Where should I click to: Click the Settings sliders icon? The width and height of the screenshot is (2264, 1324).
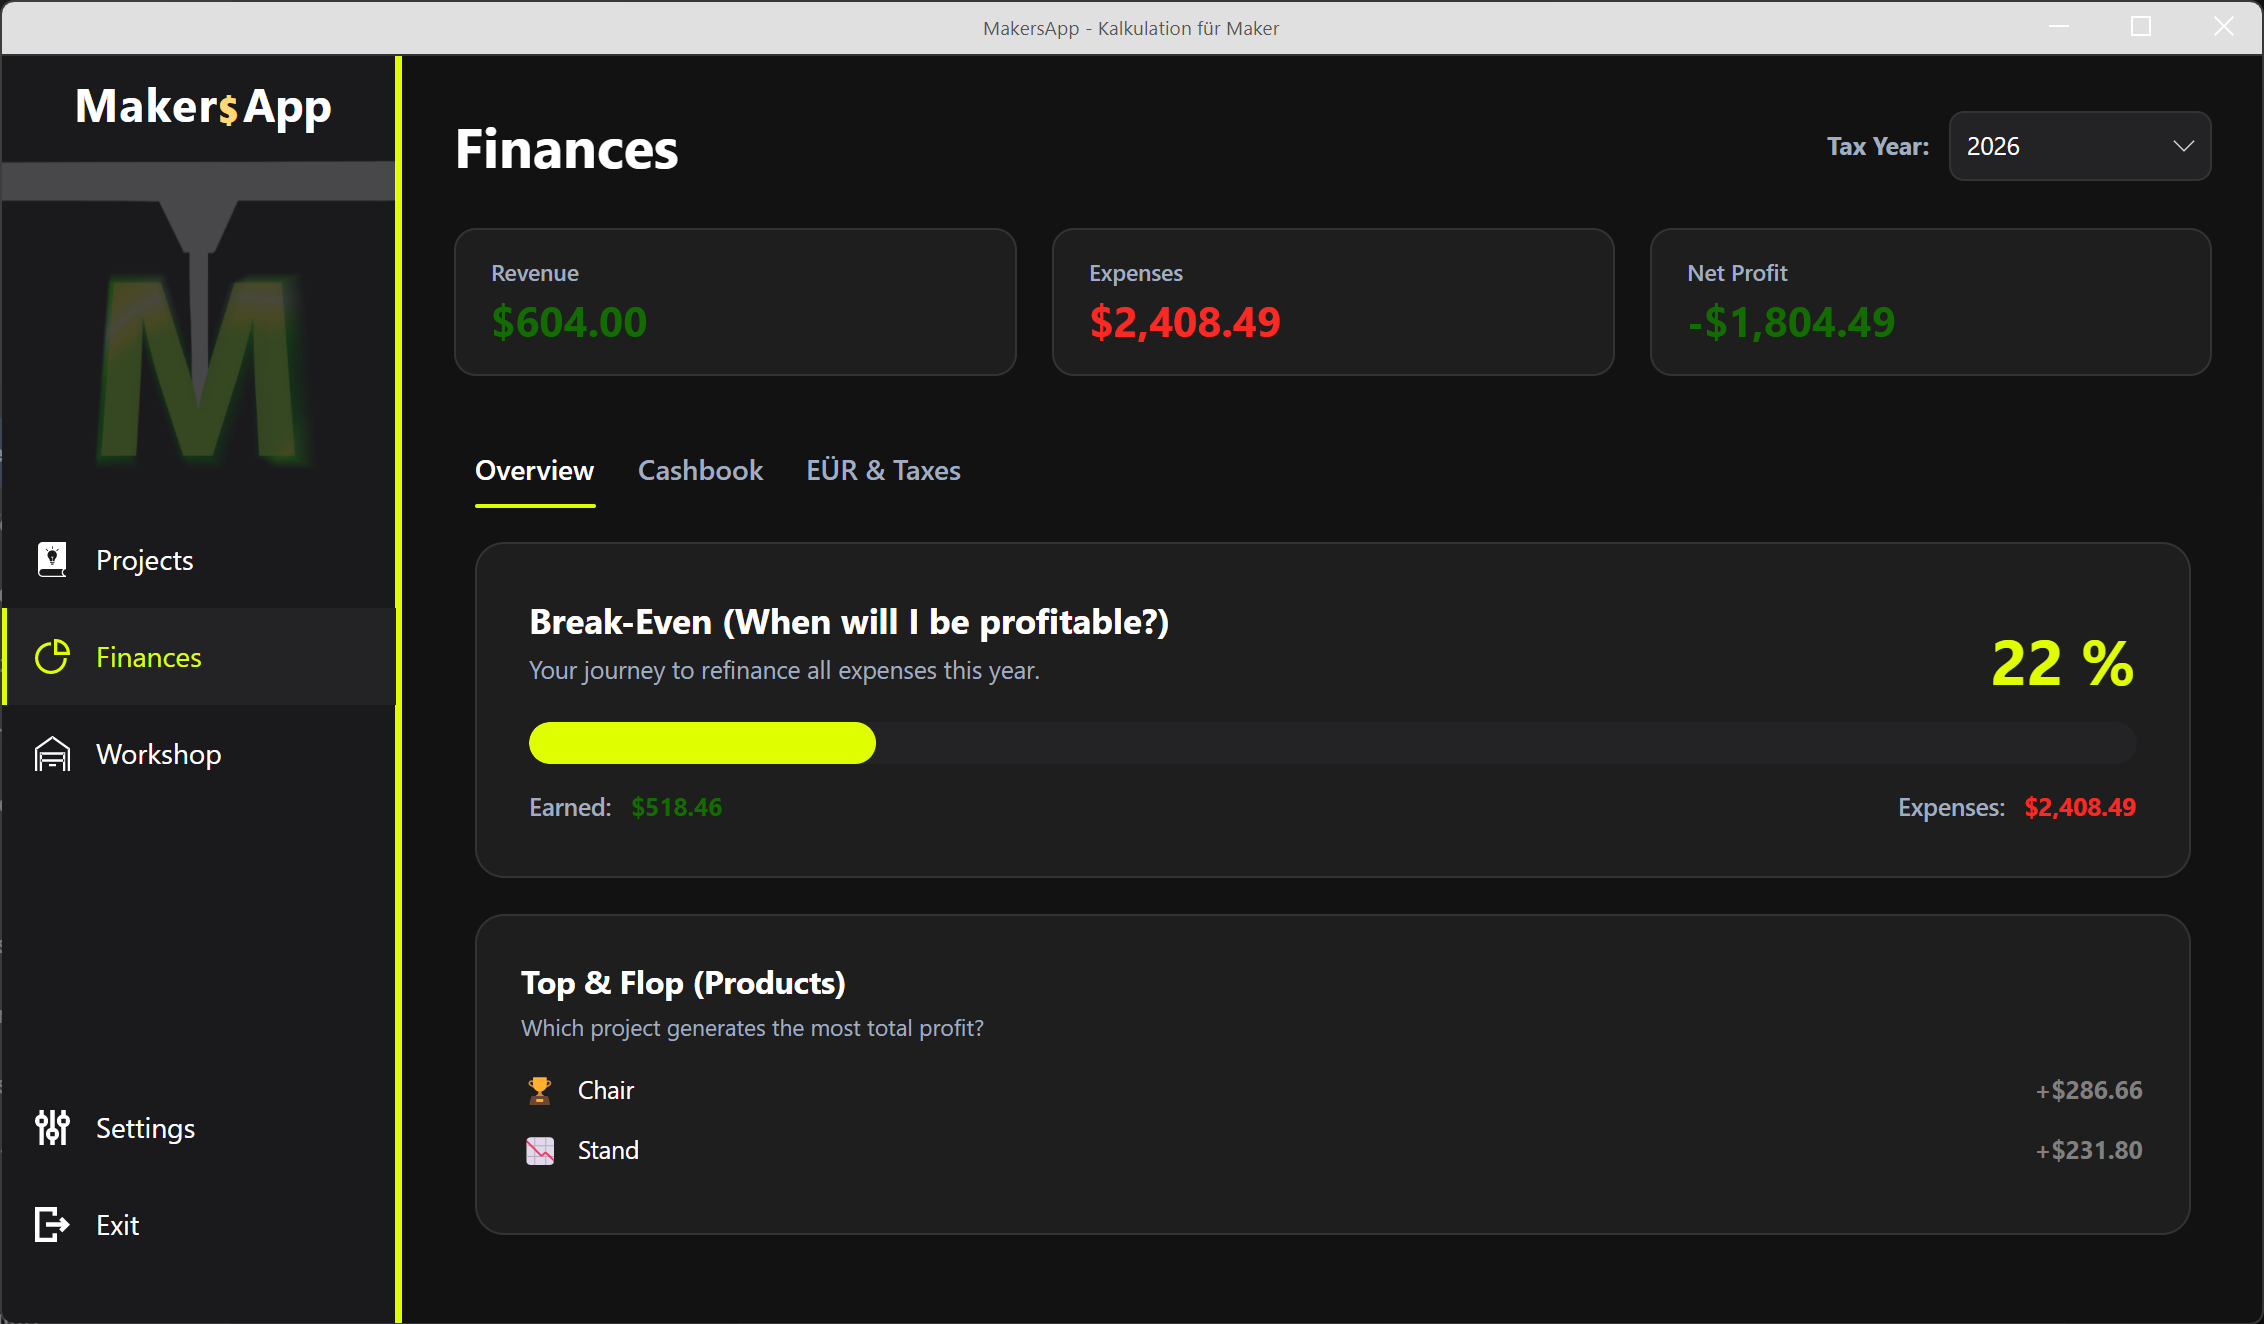[x=52, y=1128]
